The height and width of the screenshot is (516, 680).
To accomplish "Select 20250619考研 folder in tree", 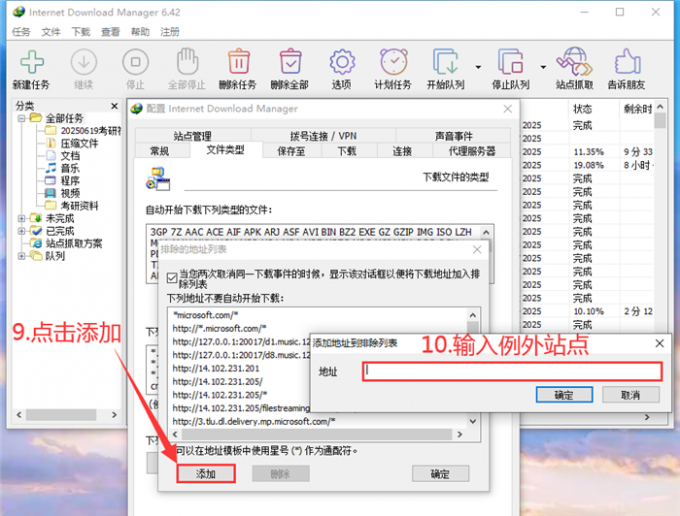I will [x=91, y=131].
